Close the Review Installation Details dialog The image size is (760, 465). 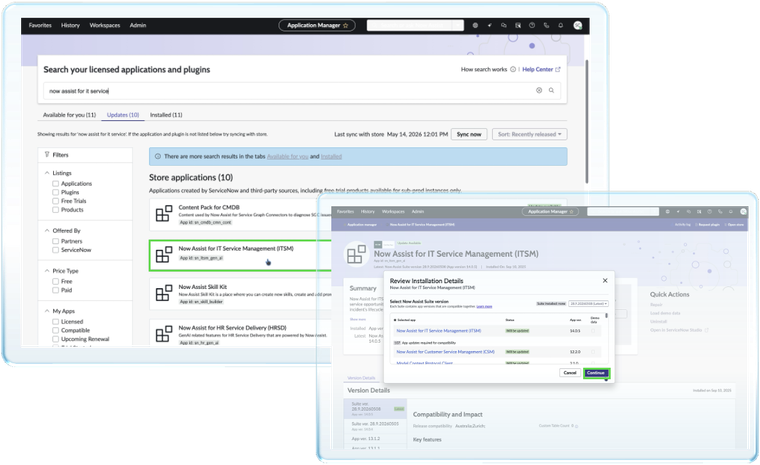point(605,280)
